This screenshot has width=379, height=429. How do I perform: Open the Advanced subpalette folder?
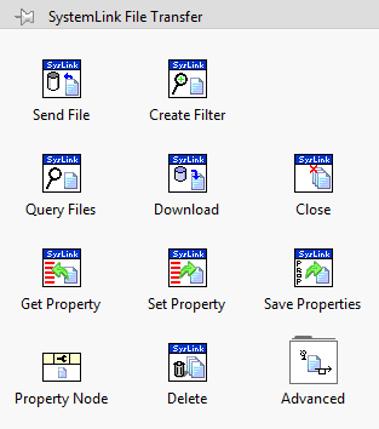tap(314, 360)
